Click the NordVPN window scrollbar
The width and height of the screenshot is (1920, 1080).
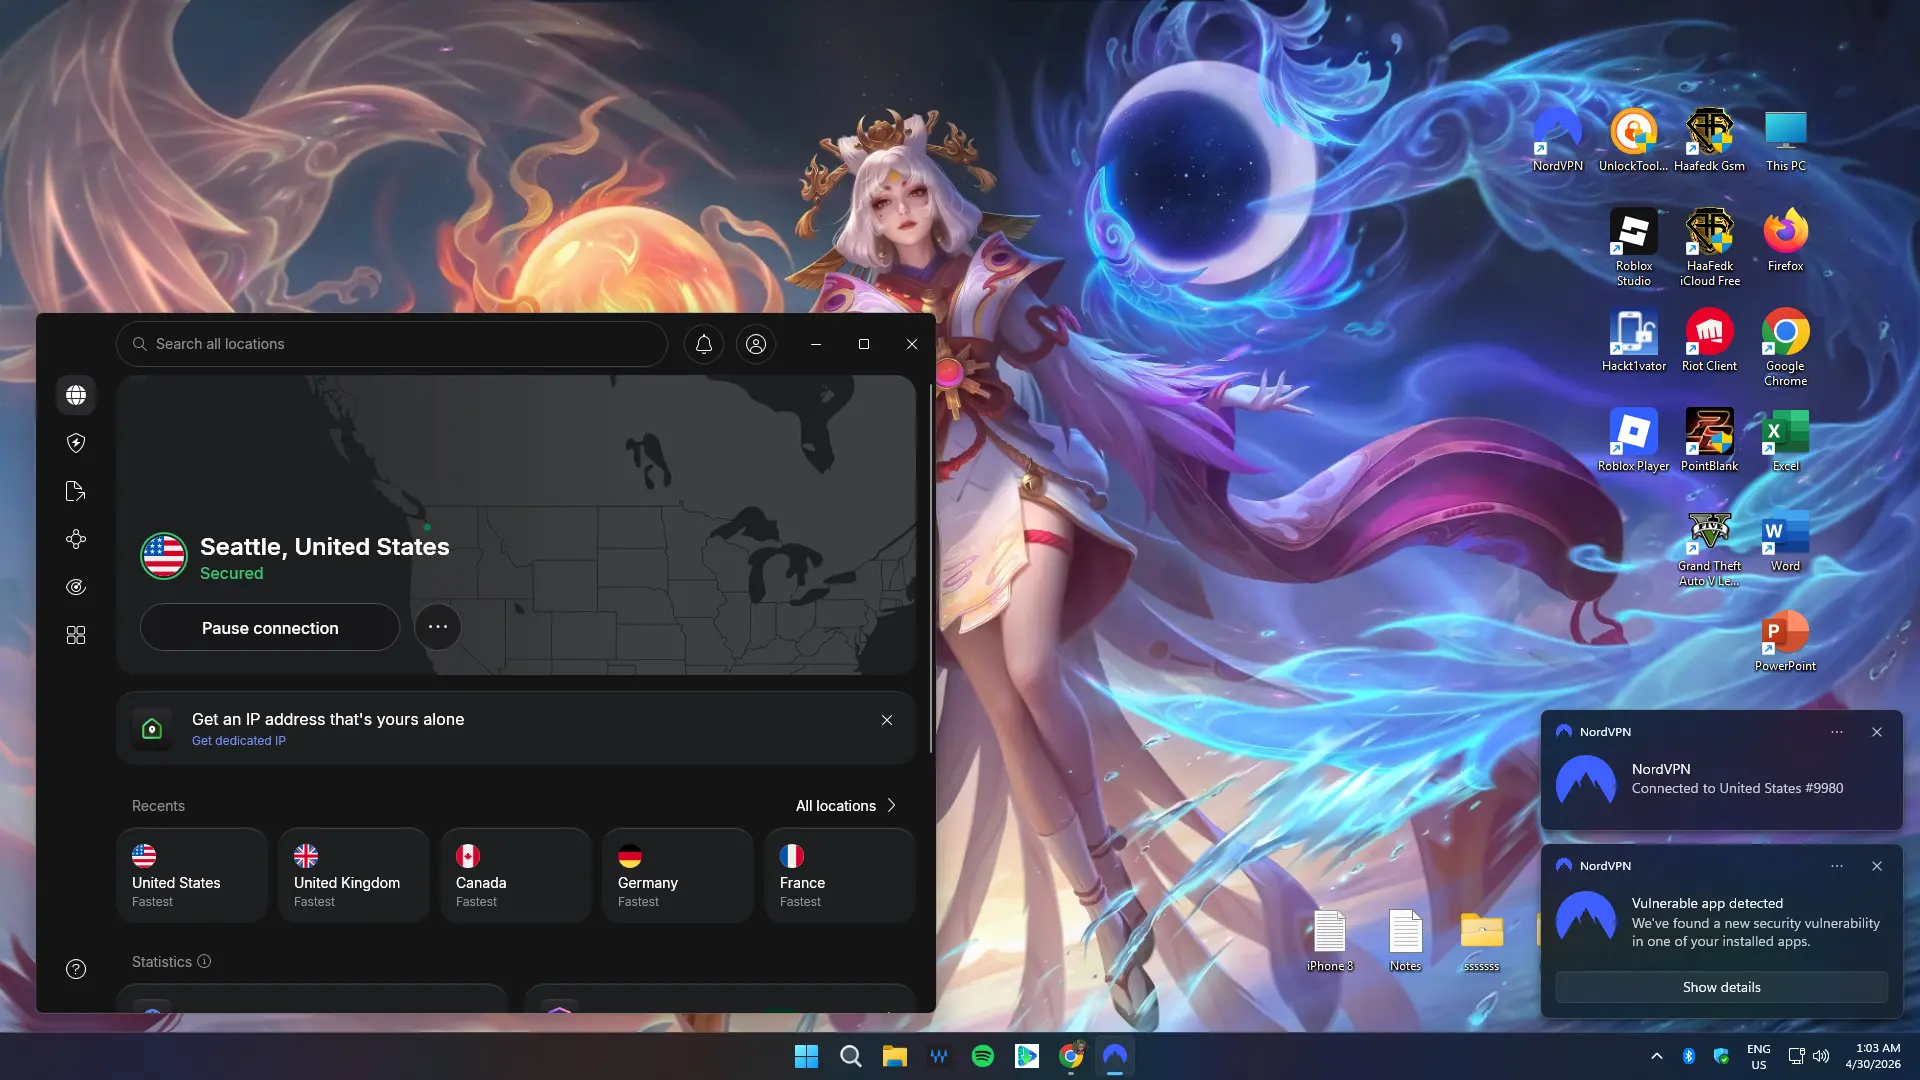click(931, 568)
